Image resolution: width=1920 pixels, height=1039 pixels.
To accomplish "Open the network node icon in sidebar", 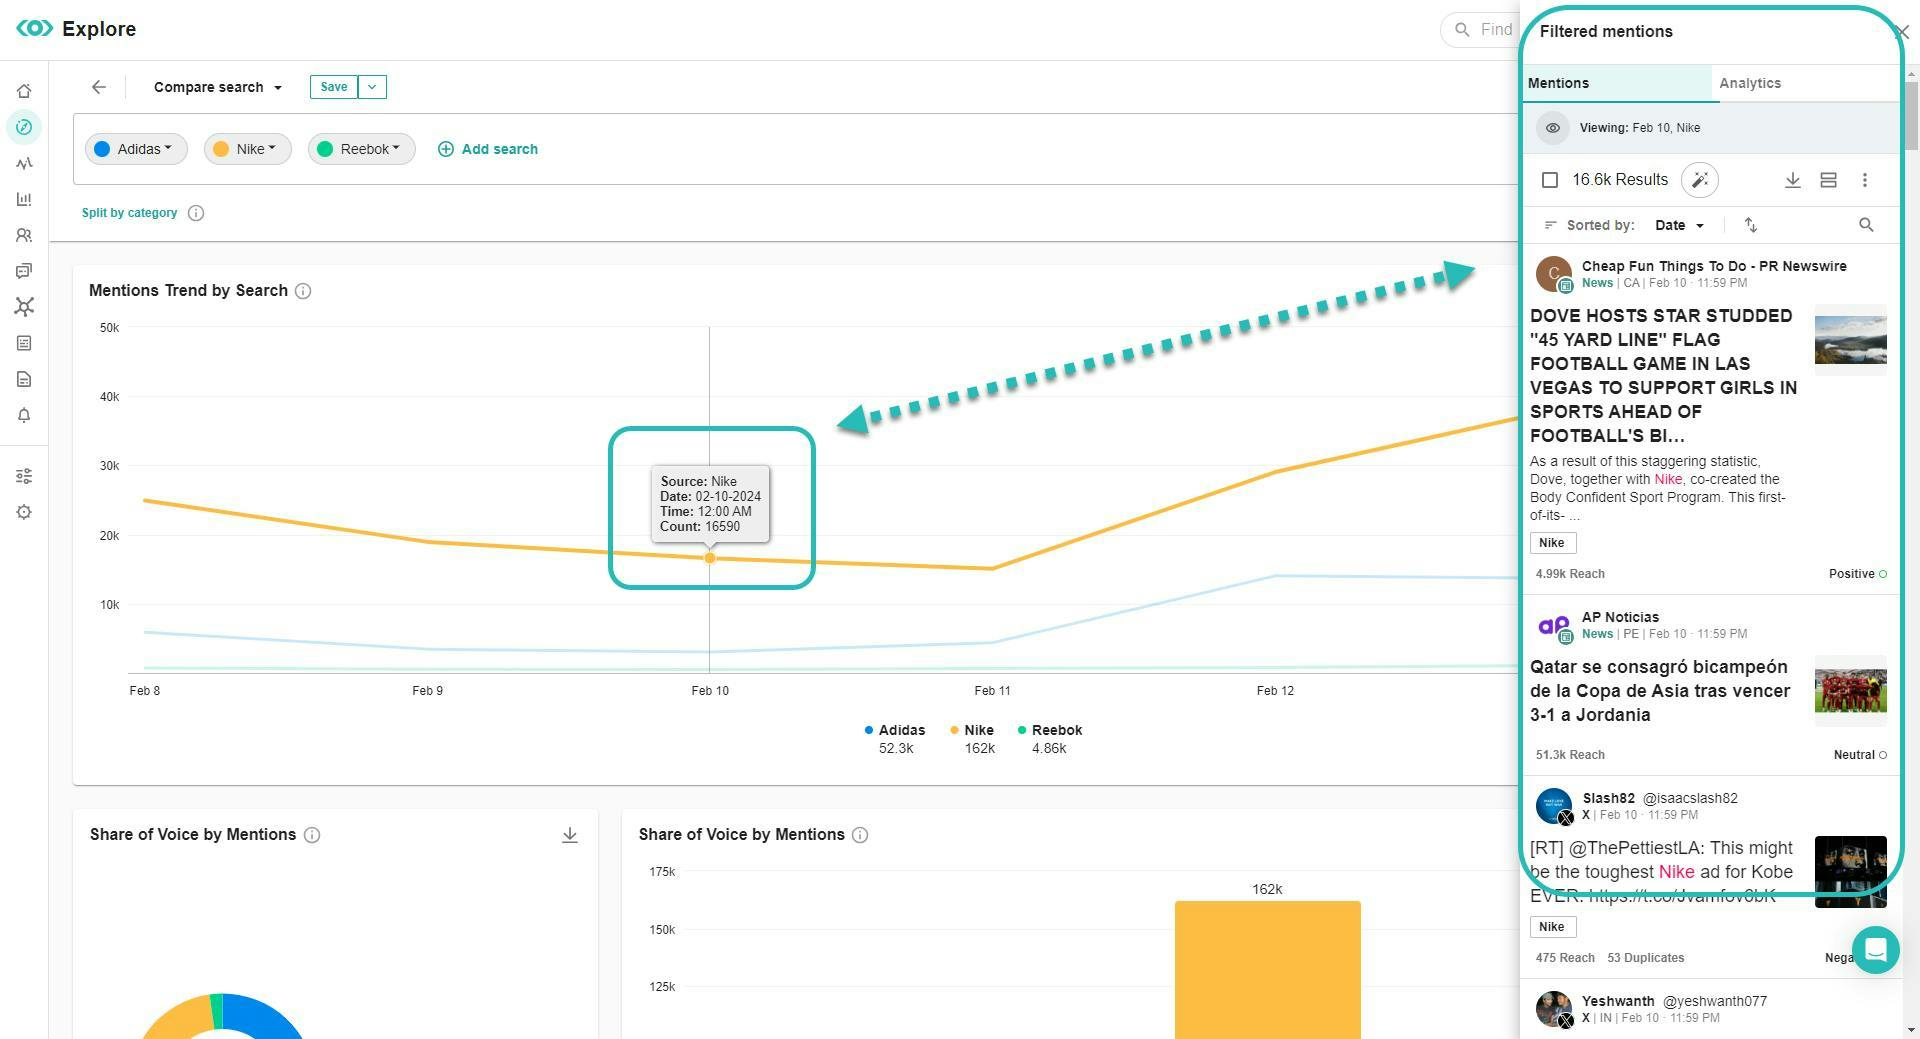I will coord(24,307).
